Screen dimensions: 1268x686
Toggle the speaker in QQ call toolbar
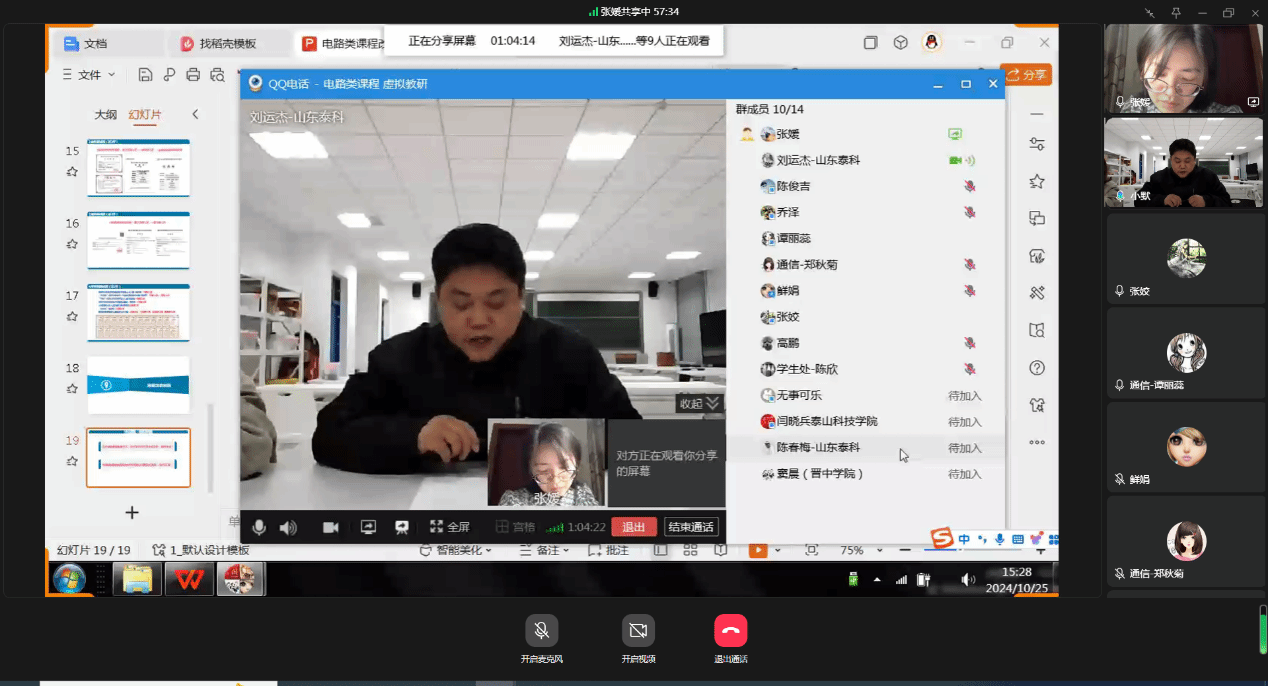pyautogui.click(x=288, y=527)
